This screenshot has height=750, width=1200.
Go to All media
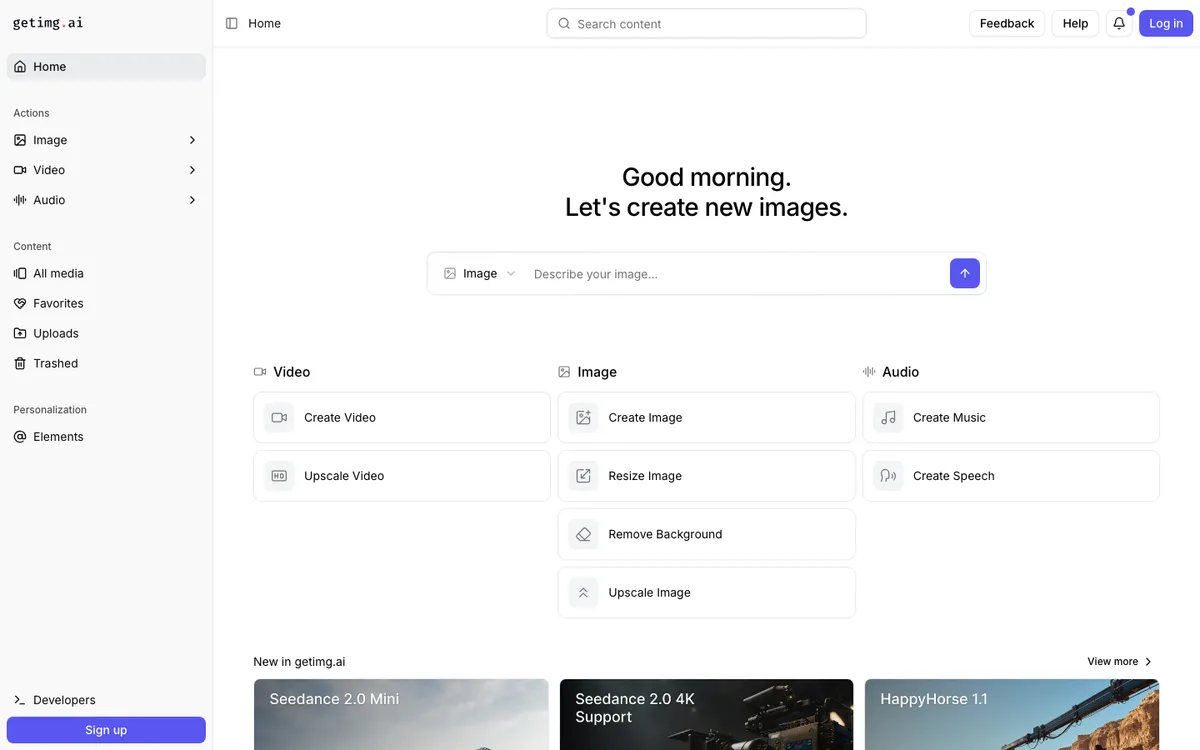[x=106, y=273]
